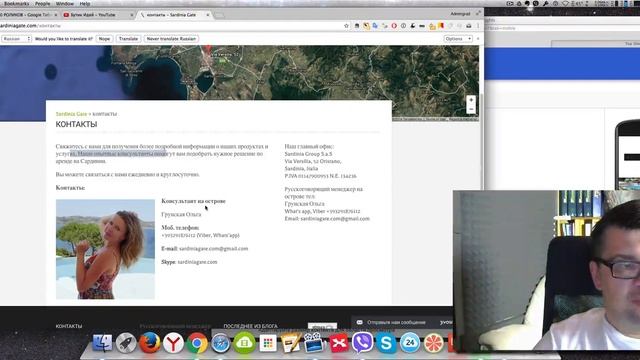Launch Viber from the dock
The height and width of the screenshot is (360, 640).
tap(362, 343)
